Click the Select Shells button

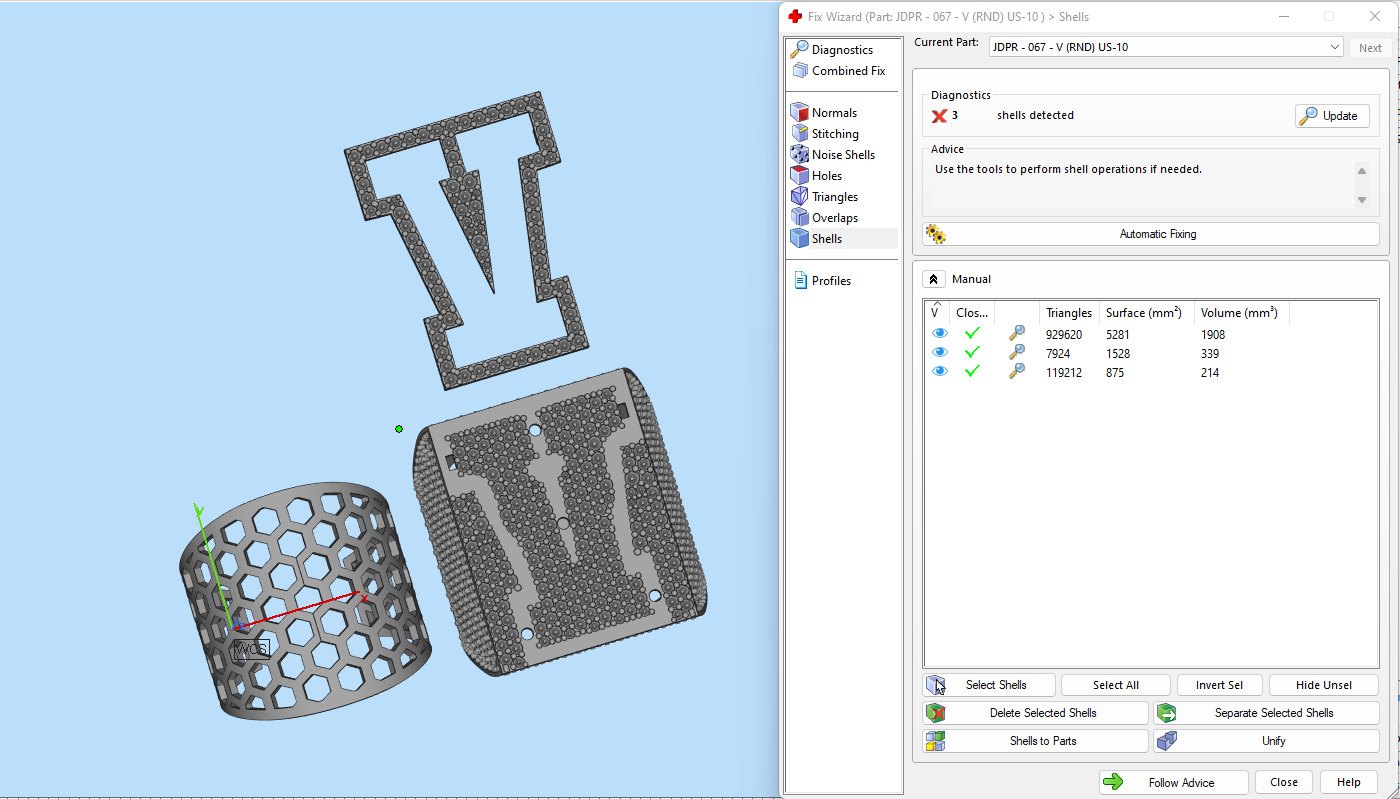tap(989, 685)
